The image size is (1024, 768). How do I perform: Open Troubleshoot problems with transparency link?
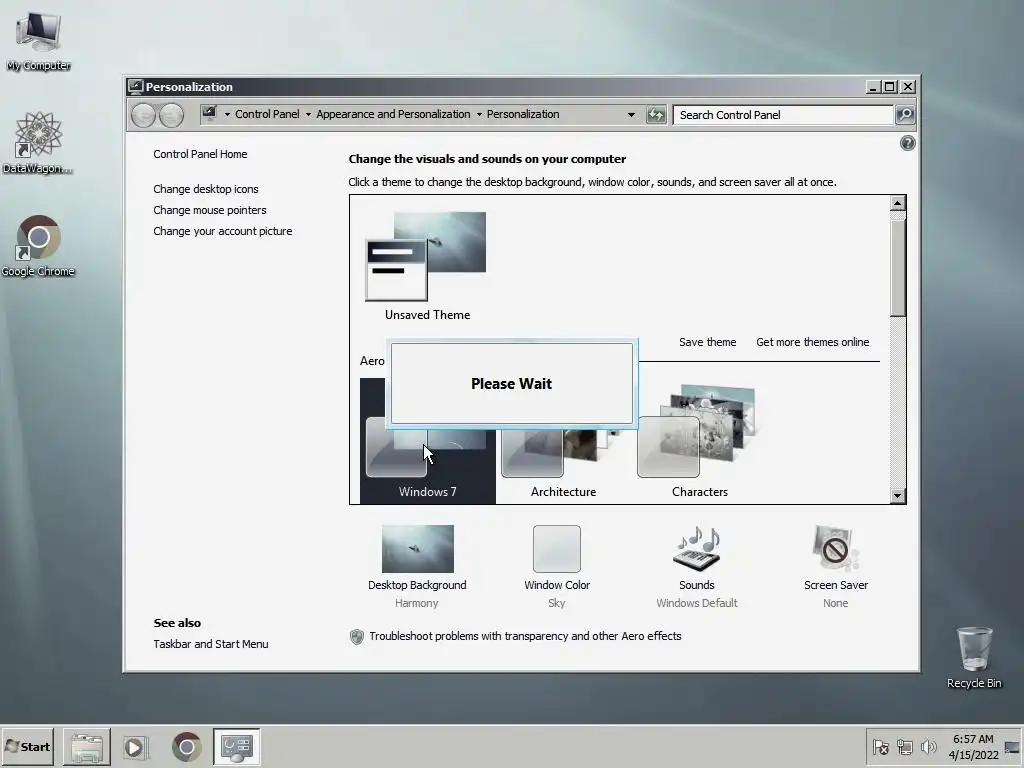525,636
